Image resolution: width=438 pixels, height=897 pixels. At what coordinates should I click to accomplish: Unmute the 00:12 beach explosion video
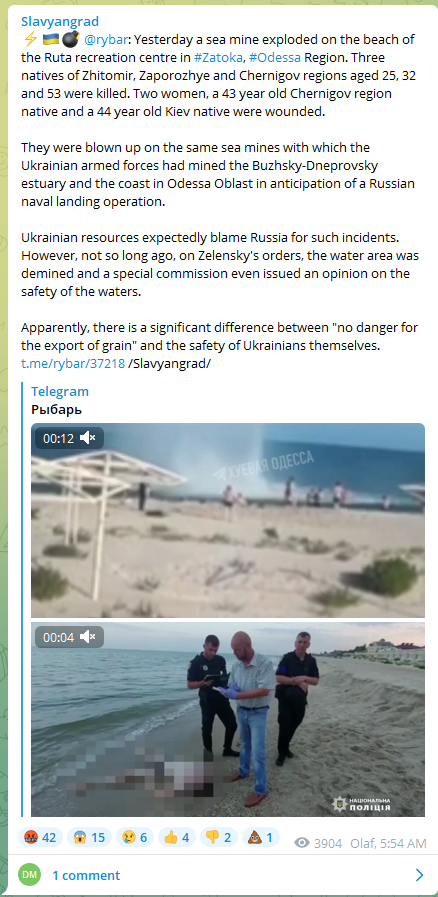pyautogui.click(x=88, y=438)
